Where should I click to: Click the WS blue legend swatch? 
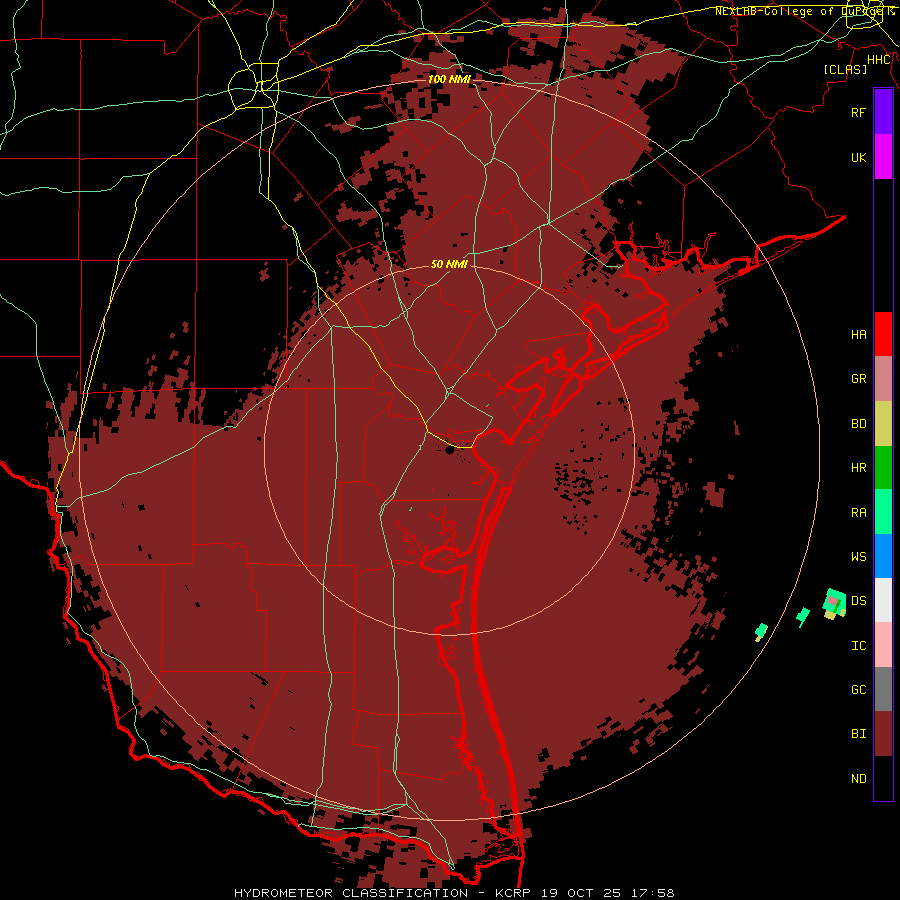[x=883, y=556]
